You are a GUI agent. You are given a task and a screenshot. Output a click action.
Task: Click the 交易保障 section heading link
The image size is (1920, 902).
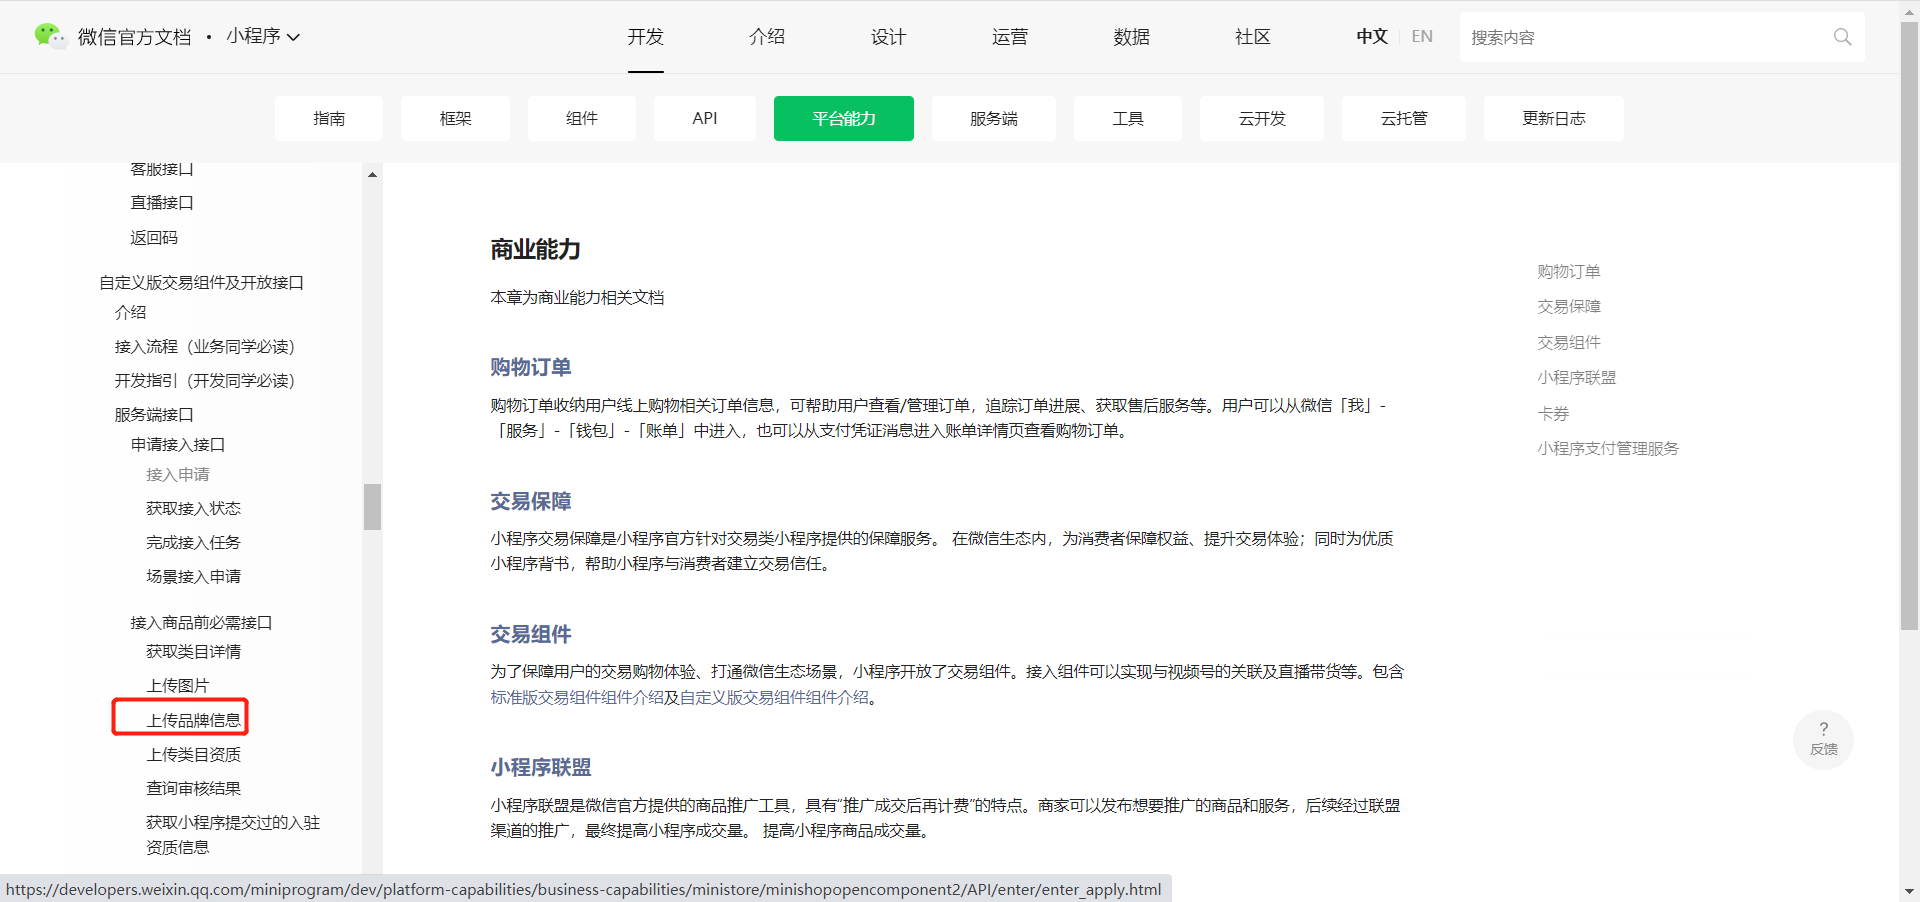530,501
